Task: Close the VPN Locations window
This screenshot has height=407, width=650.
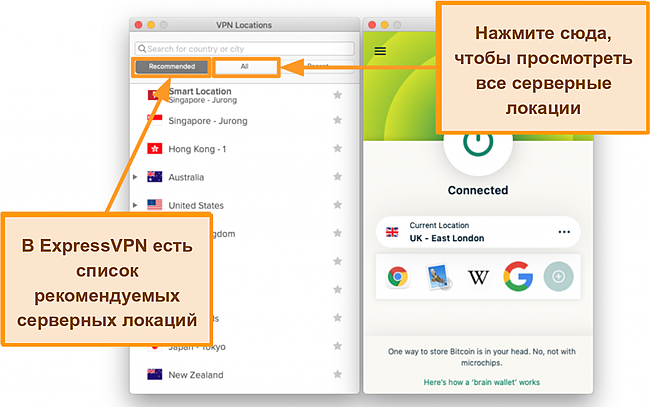Action: pos(138,25)
